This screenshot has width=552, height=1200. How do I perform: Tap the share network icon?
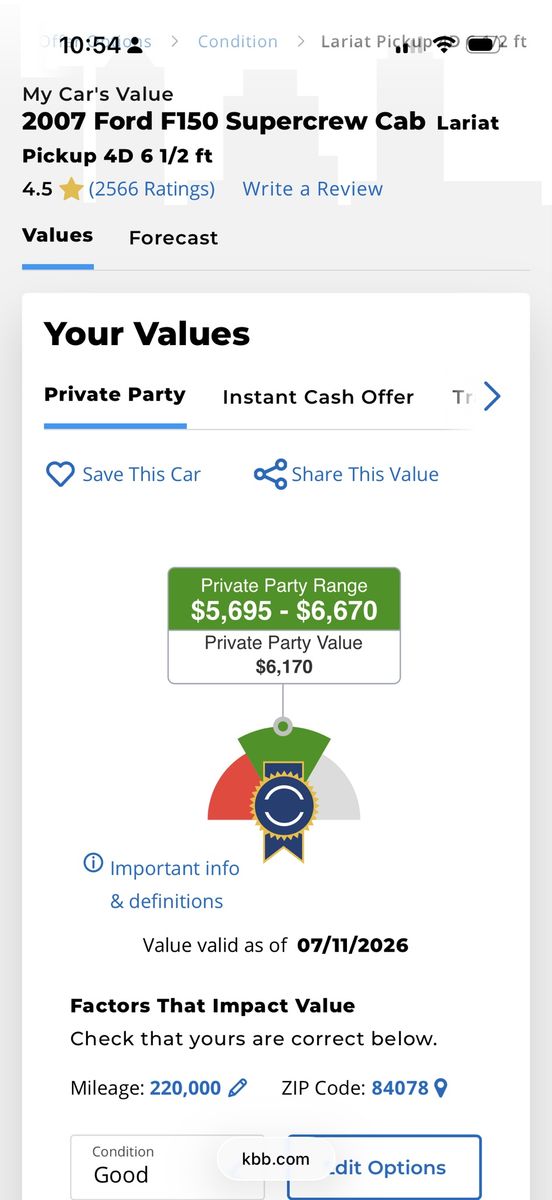point(270,474)
